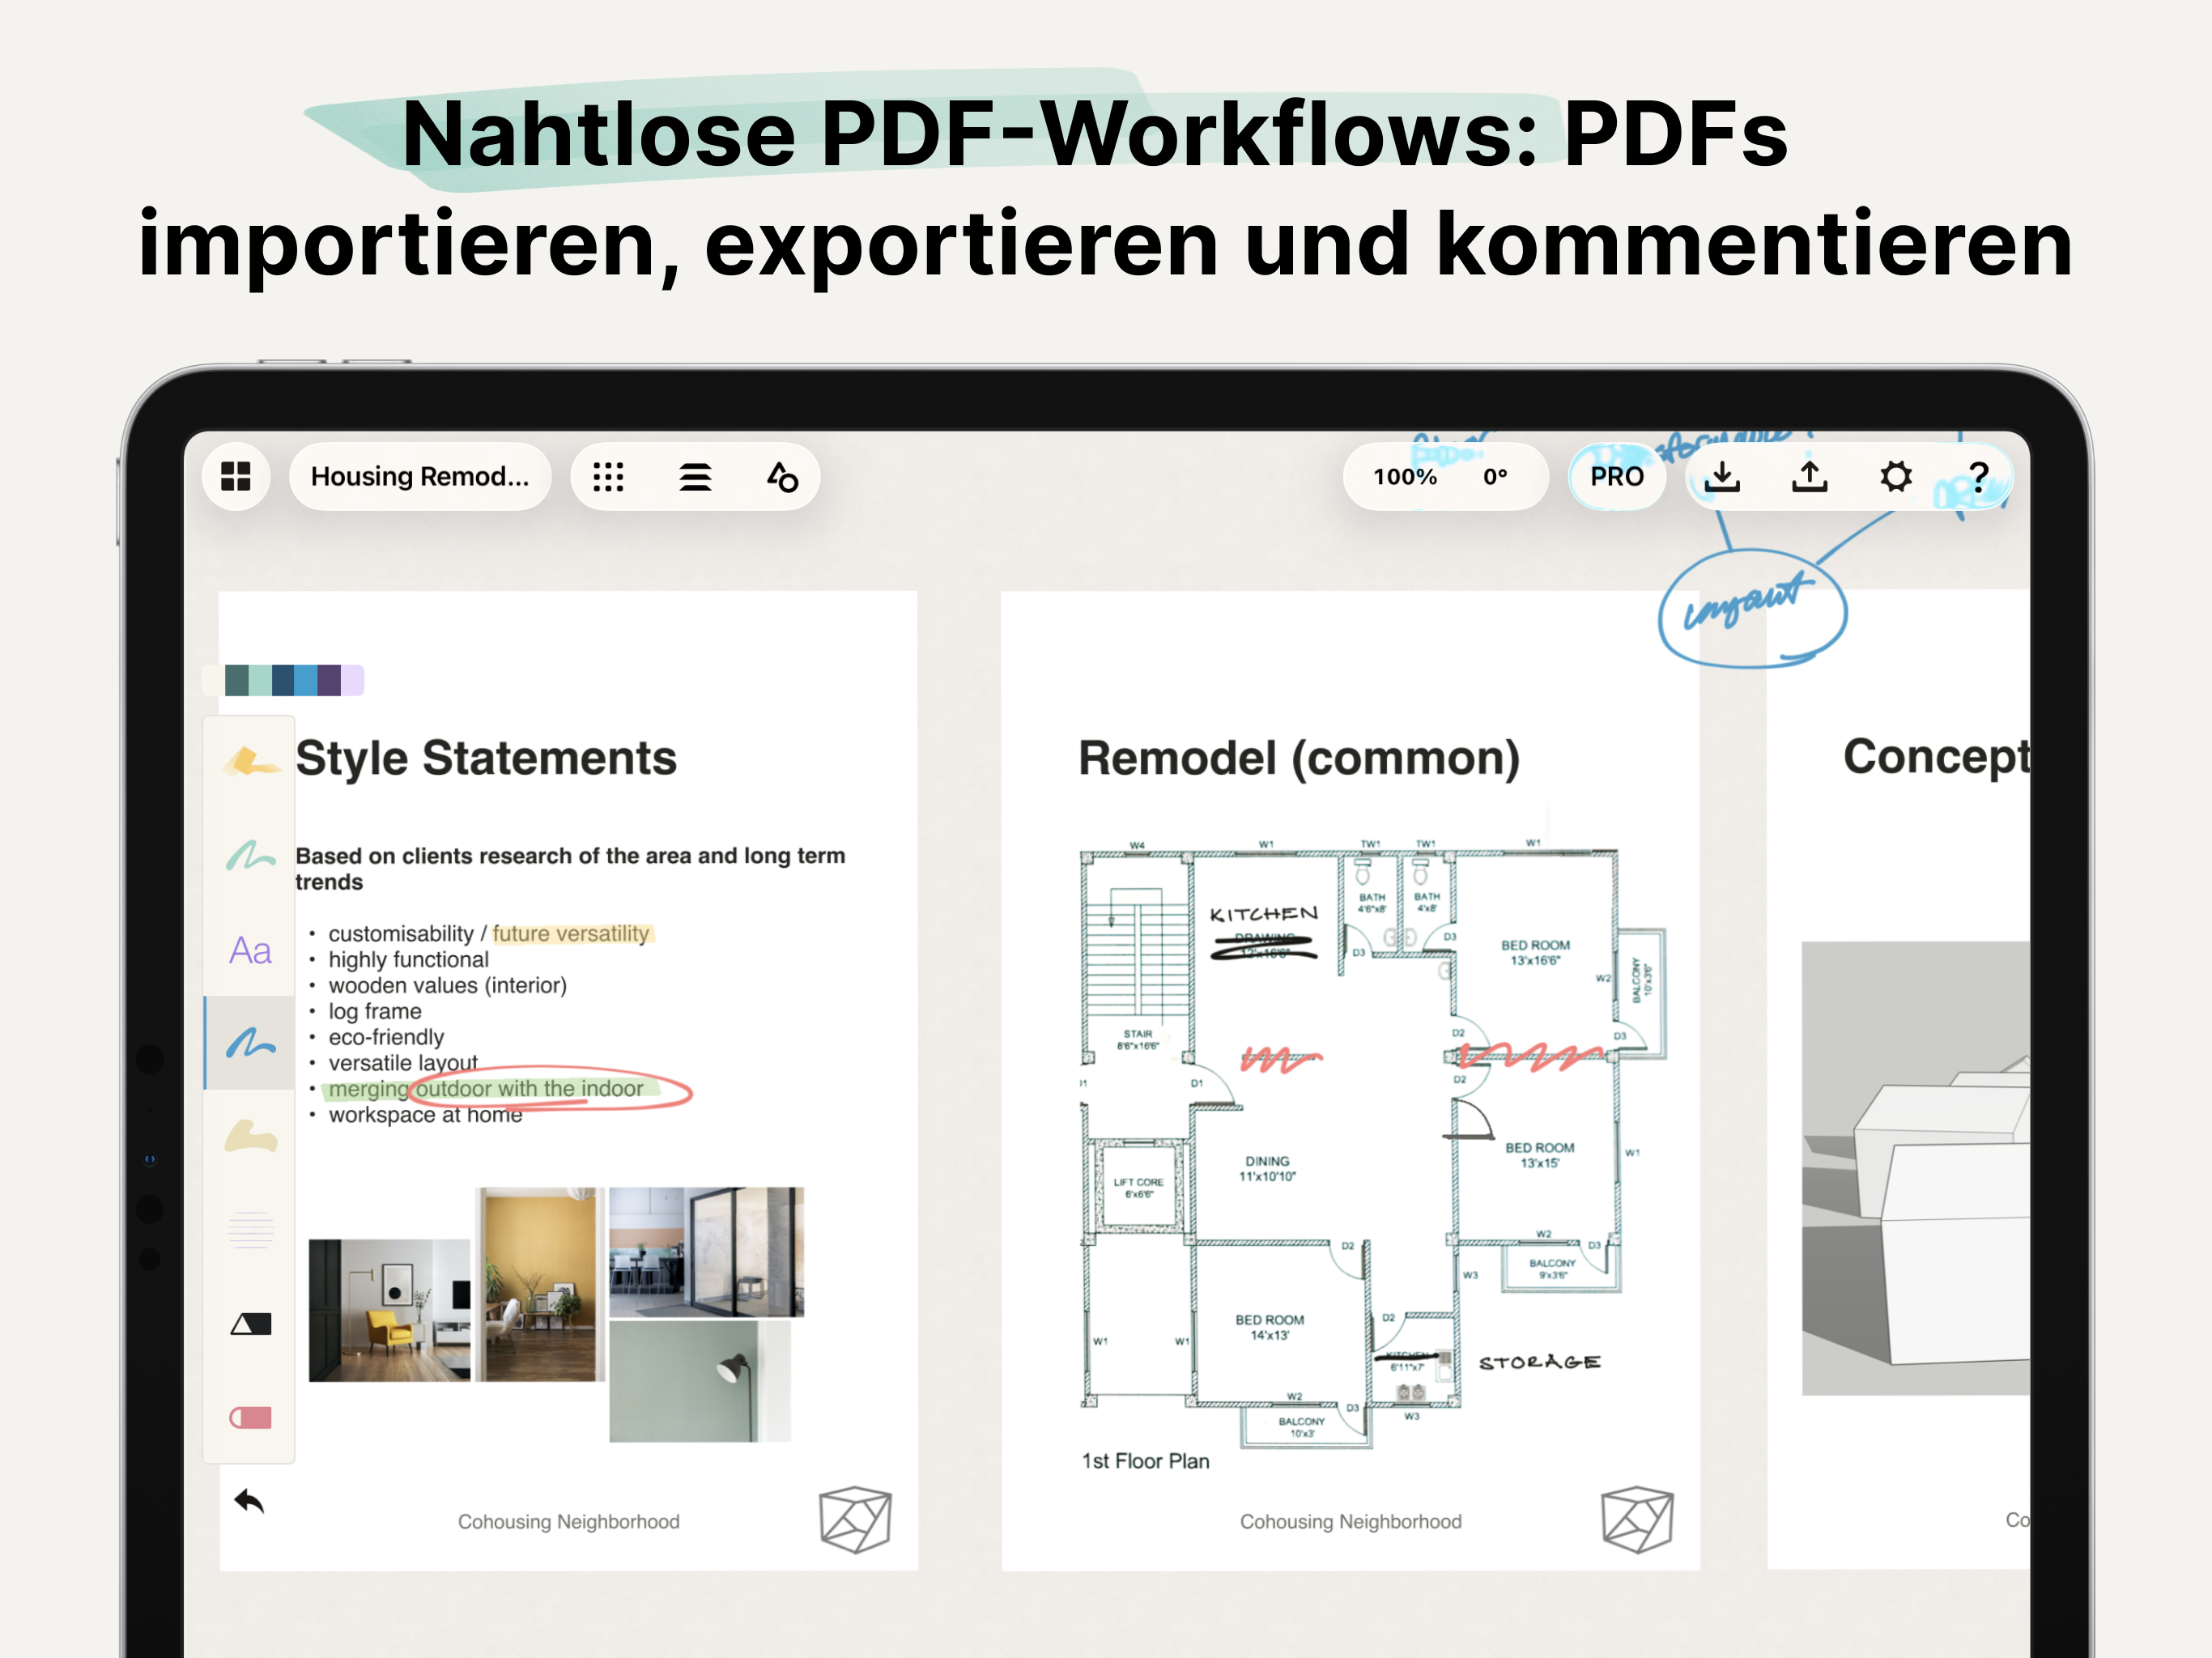Pick the light lavender palette swatch
Image resolution: width=2212 pixels, height=1658 pixels.
(x=352, y=680)
